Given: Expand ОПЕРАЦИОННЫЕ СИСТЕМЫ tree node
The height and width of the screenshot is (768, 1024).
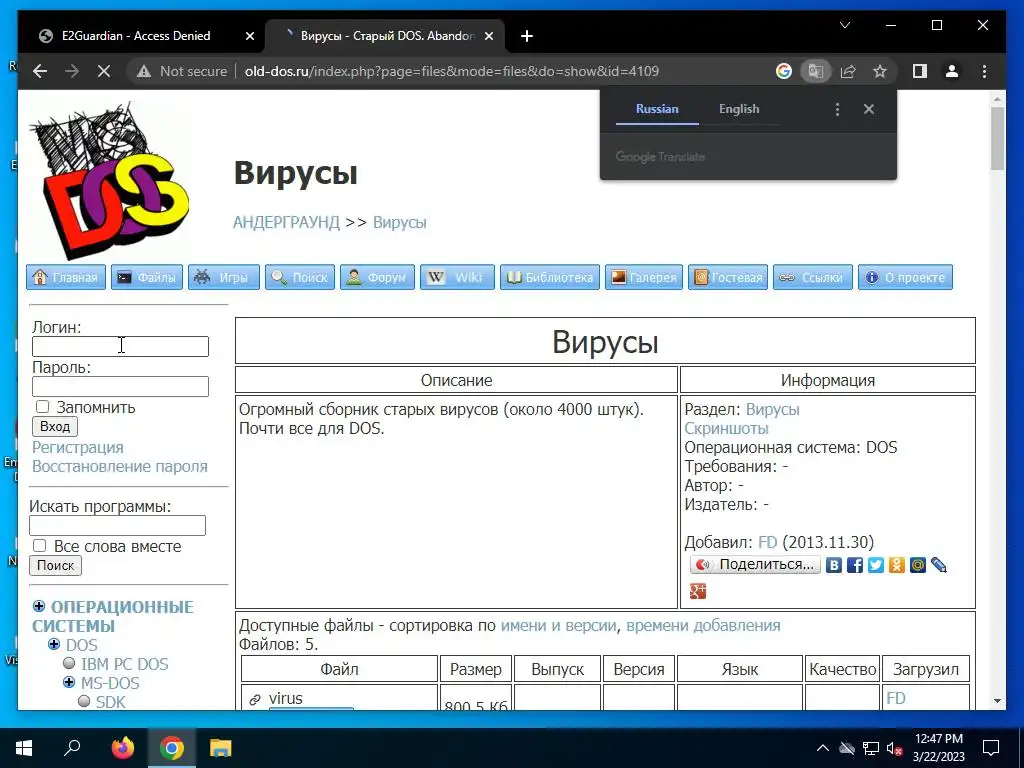Looking at the screenshot, I should click(x=39, y=607).
